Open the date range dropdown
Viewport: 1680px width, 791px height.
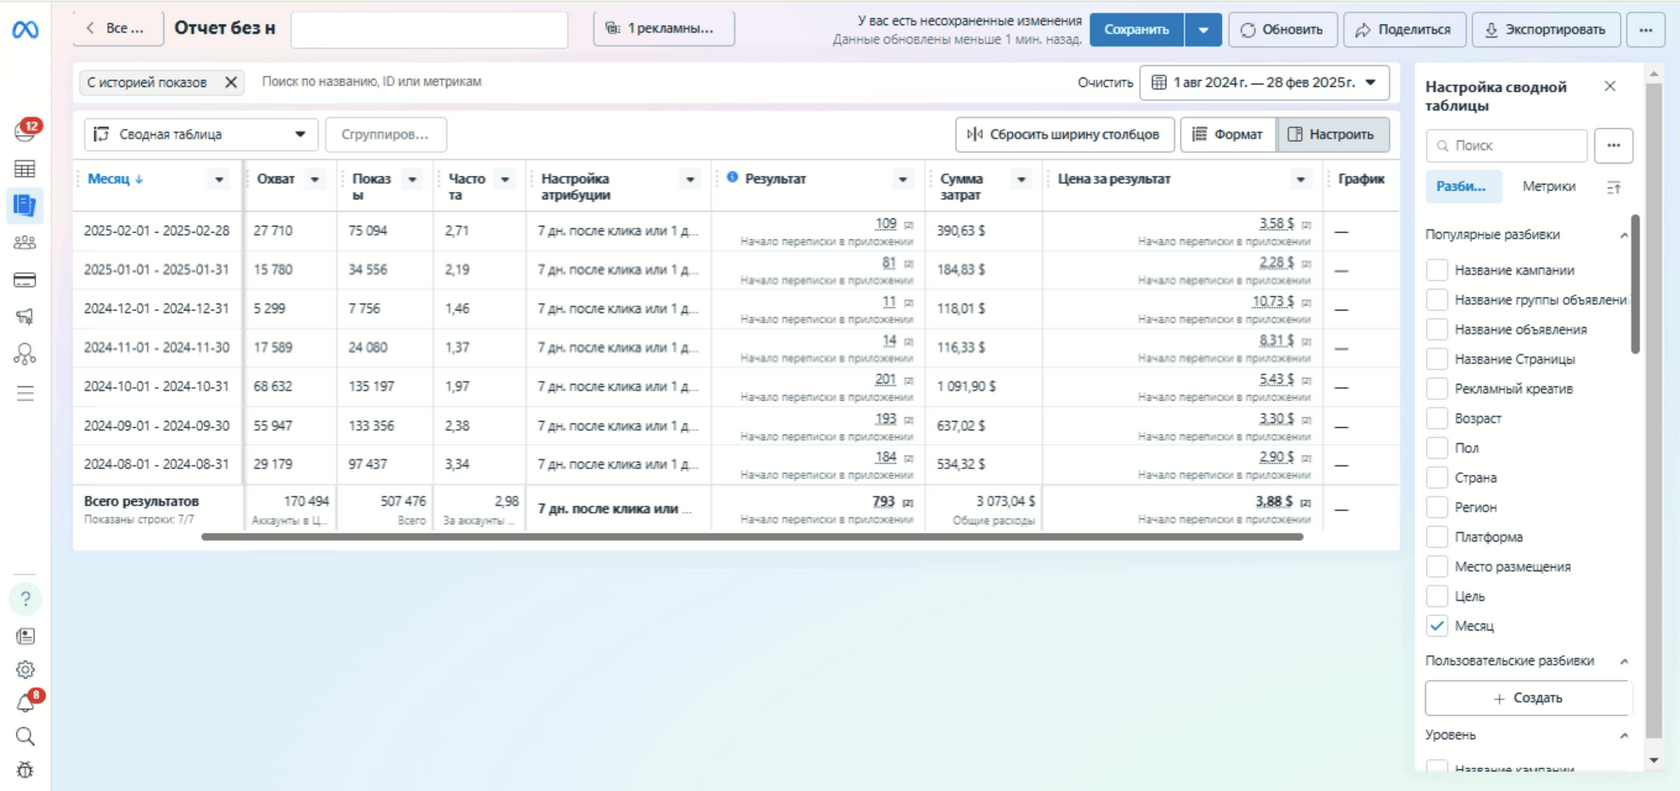[x=1264, y=82]
